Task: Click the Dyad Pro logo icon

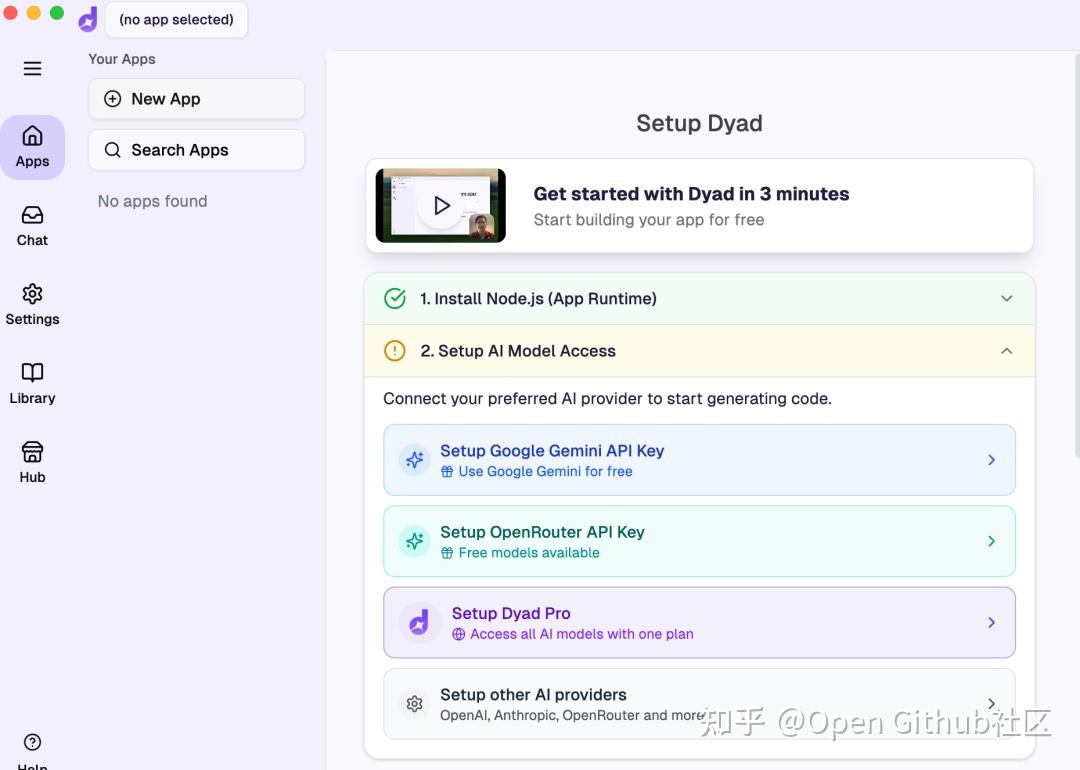Action: pyautogui.click(x=419, y=623)
